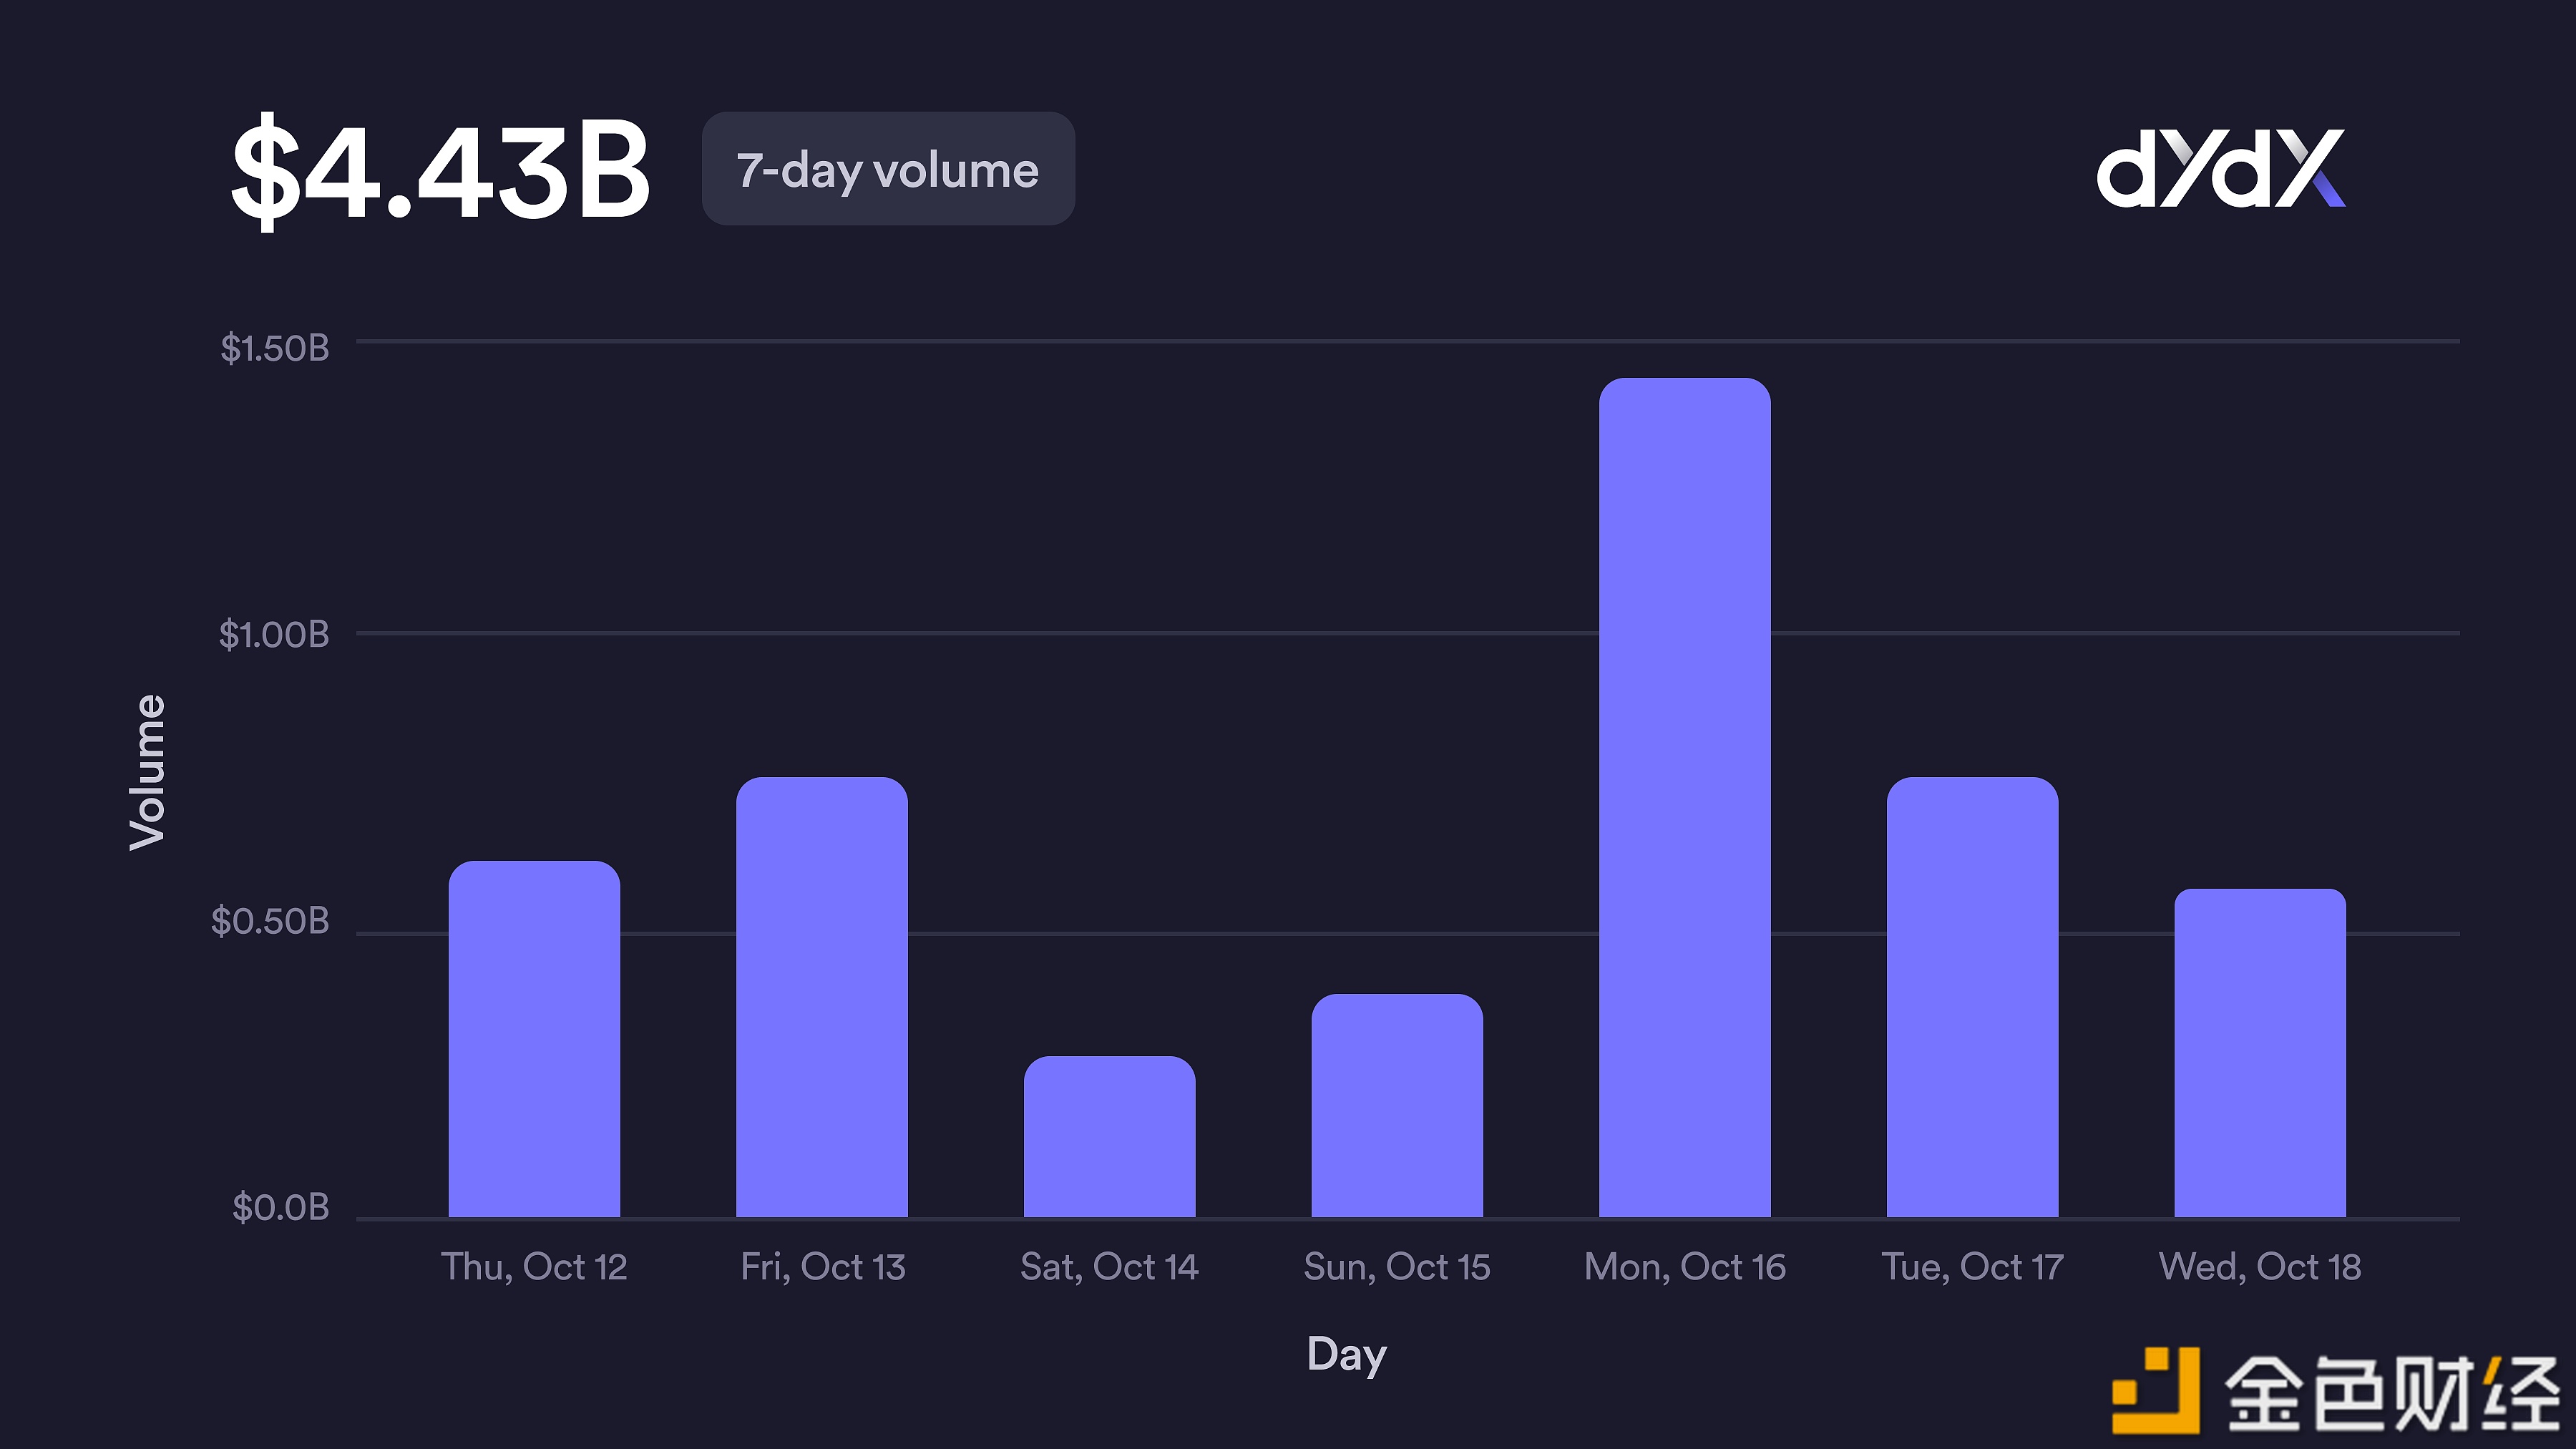This screenshot has height=1449, width=2576.
Task: Select the Sat, Oct 14 volume bar
Action: click(x=1109, y=1137)
